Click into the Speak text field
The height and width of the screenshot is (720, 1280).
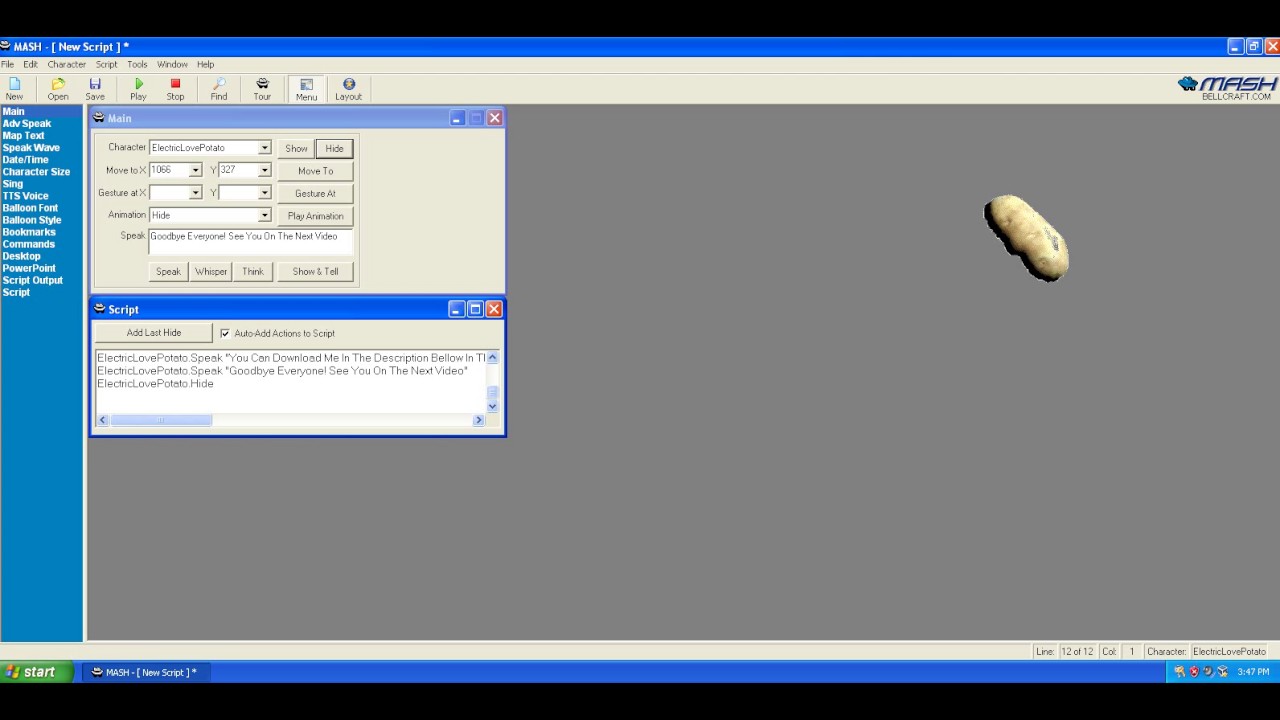coord(250,242)
